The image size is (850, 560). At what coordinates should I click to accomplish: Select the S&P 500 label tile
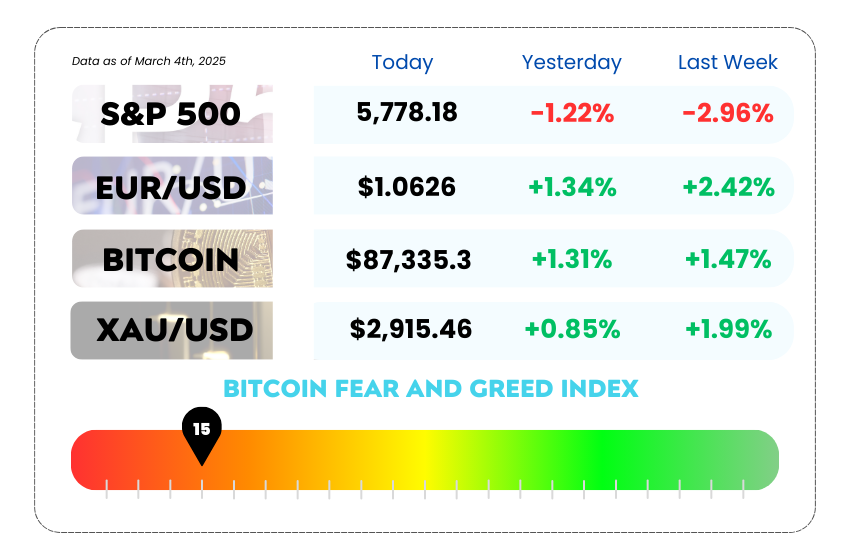(171, 114)
